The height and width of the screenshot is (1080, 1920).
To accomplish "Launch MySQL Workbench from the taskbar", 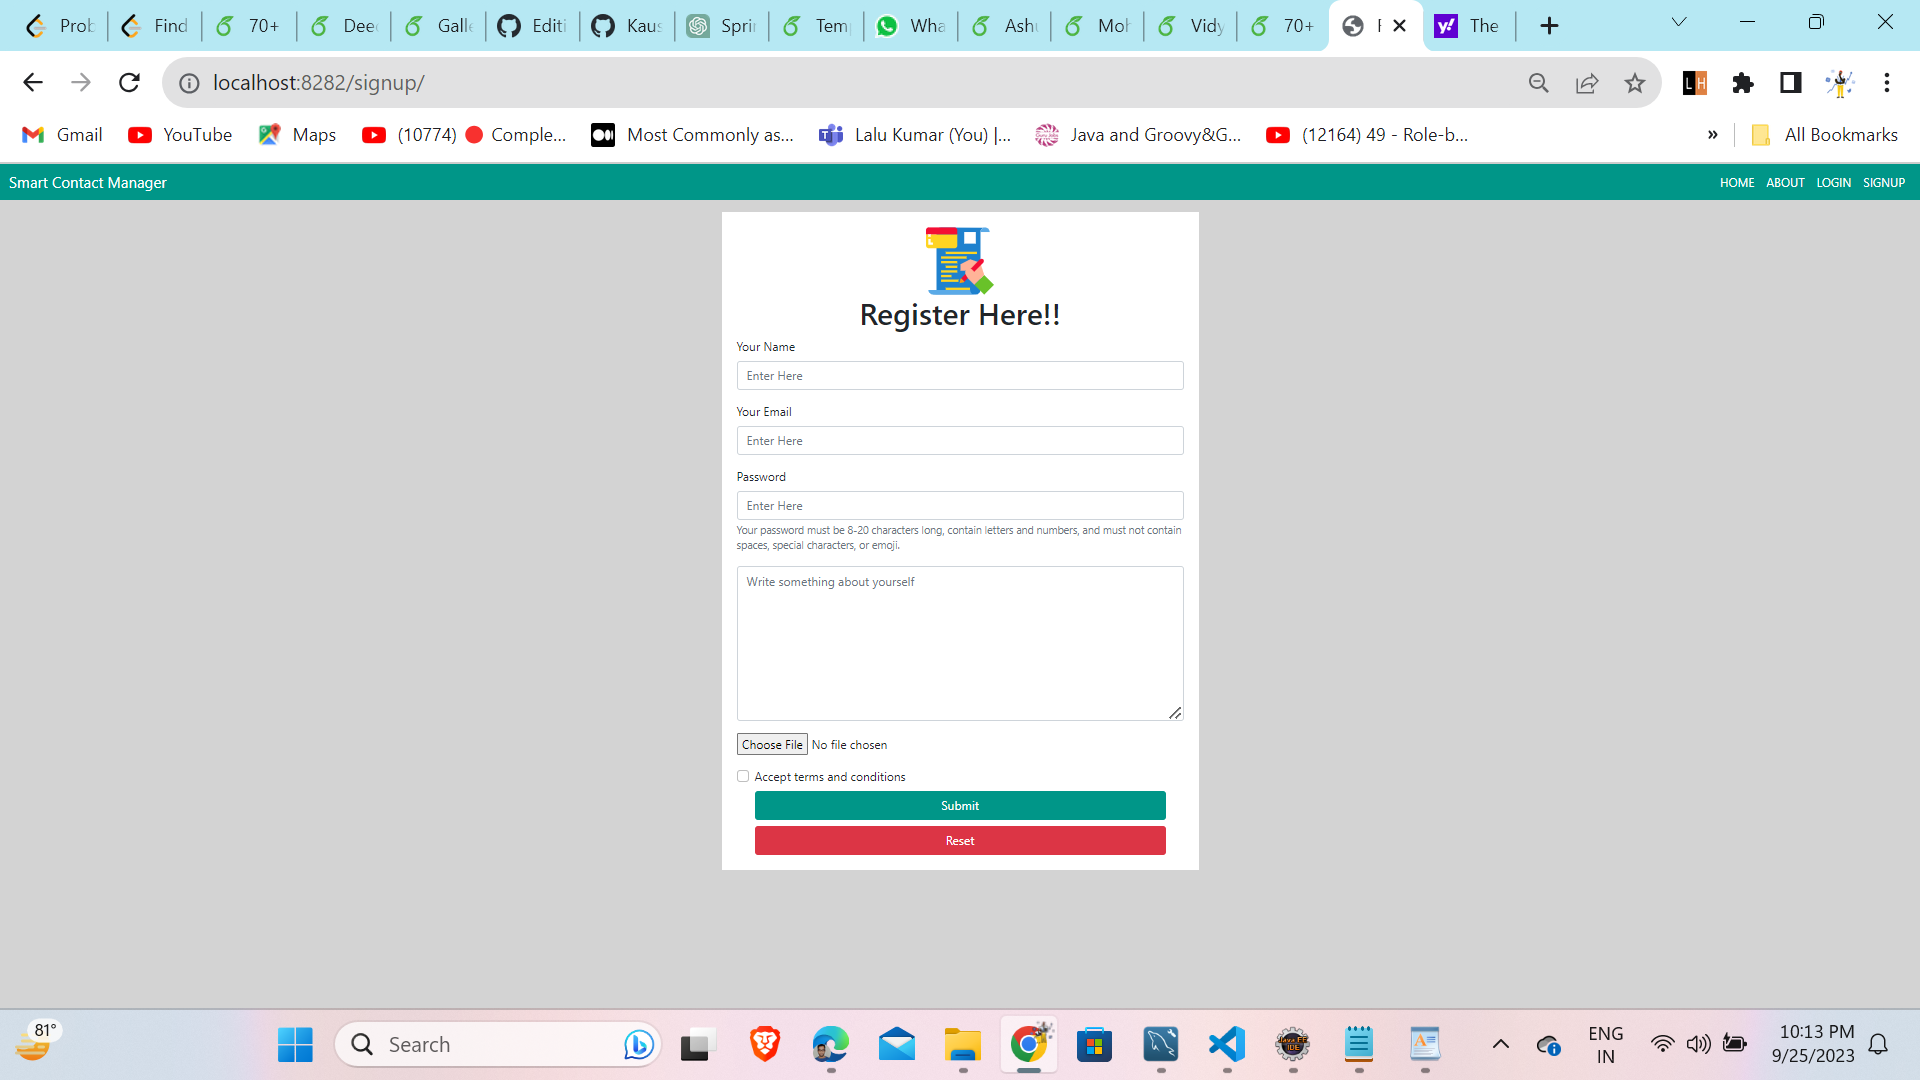I will click(x=1159, y=1044).
